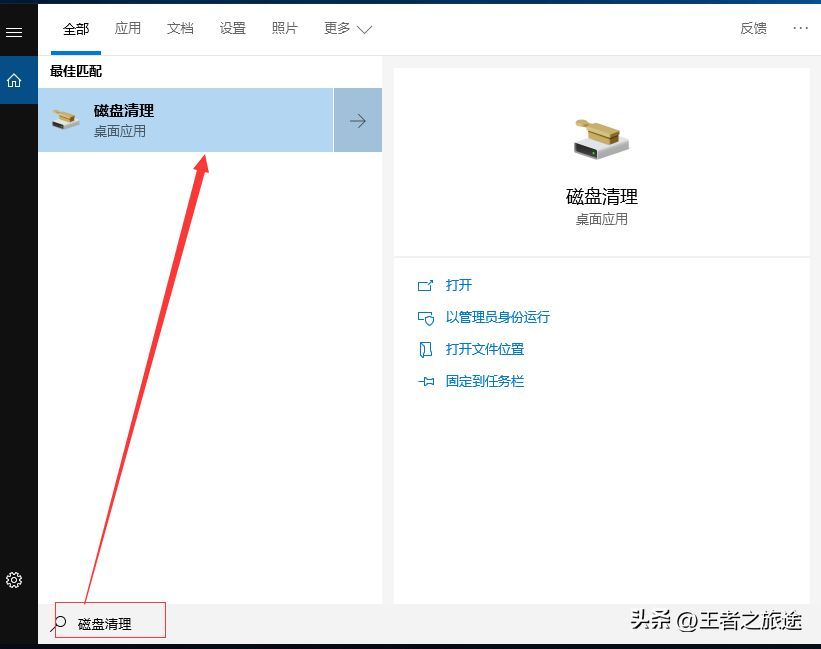Viewport: 821px width, 649px height.
Task: Open the hamburger menu icon
Action: [x=14, y=32]
